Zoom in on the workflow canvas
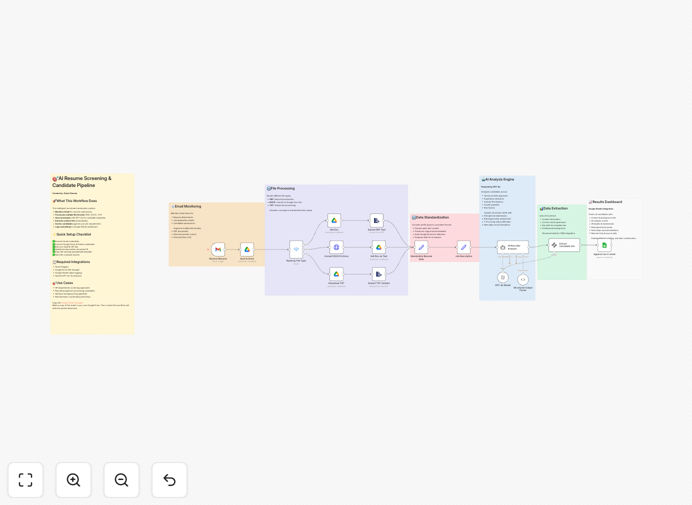 click(73, 480)
